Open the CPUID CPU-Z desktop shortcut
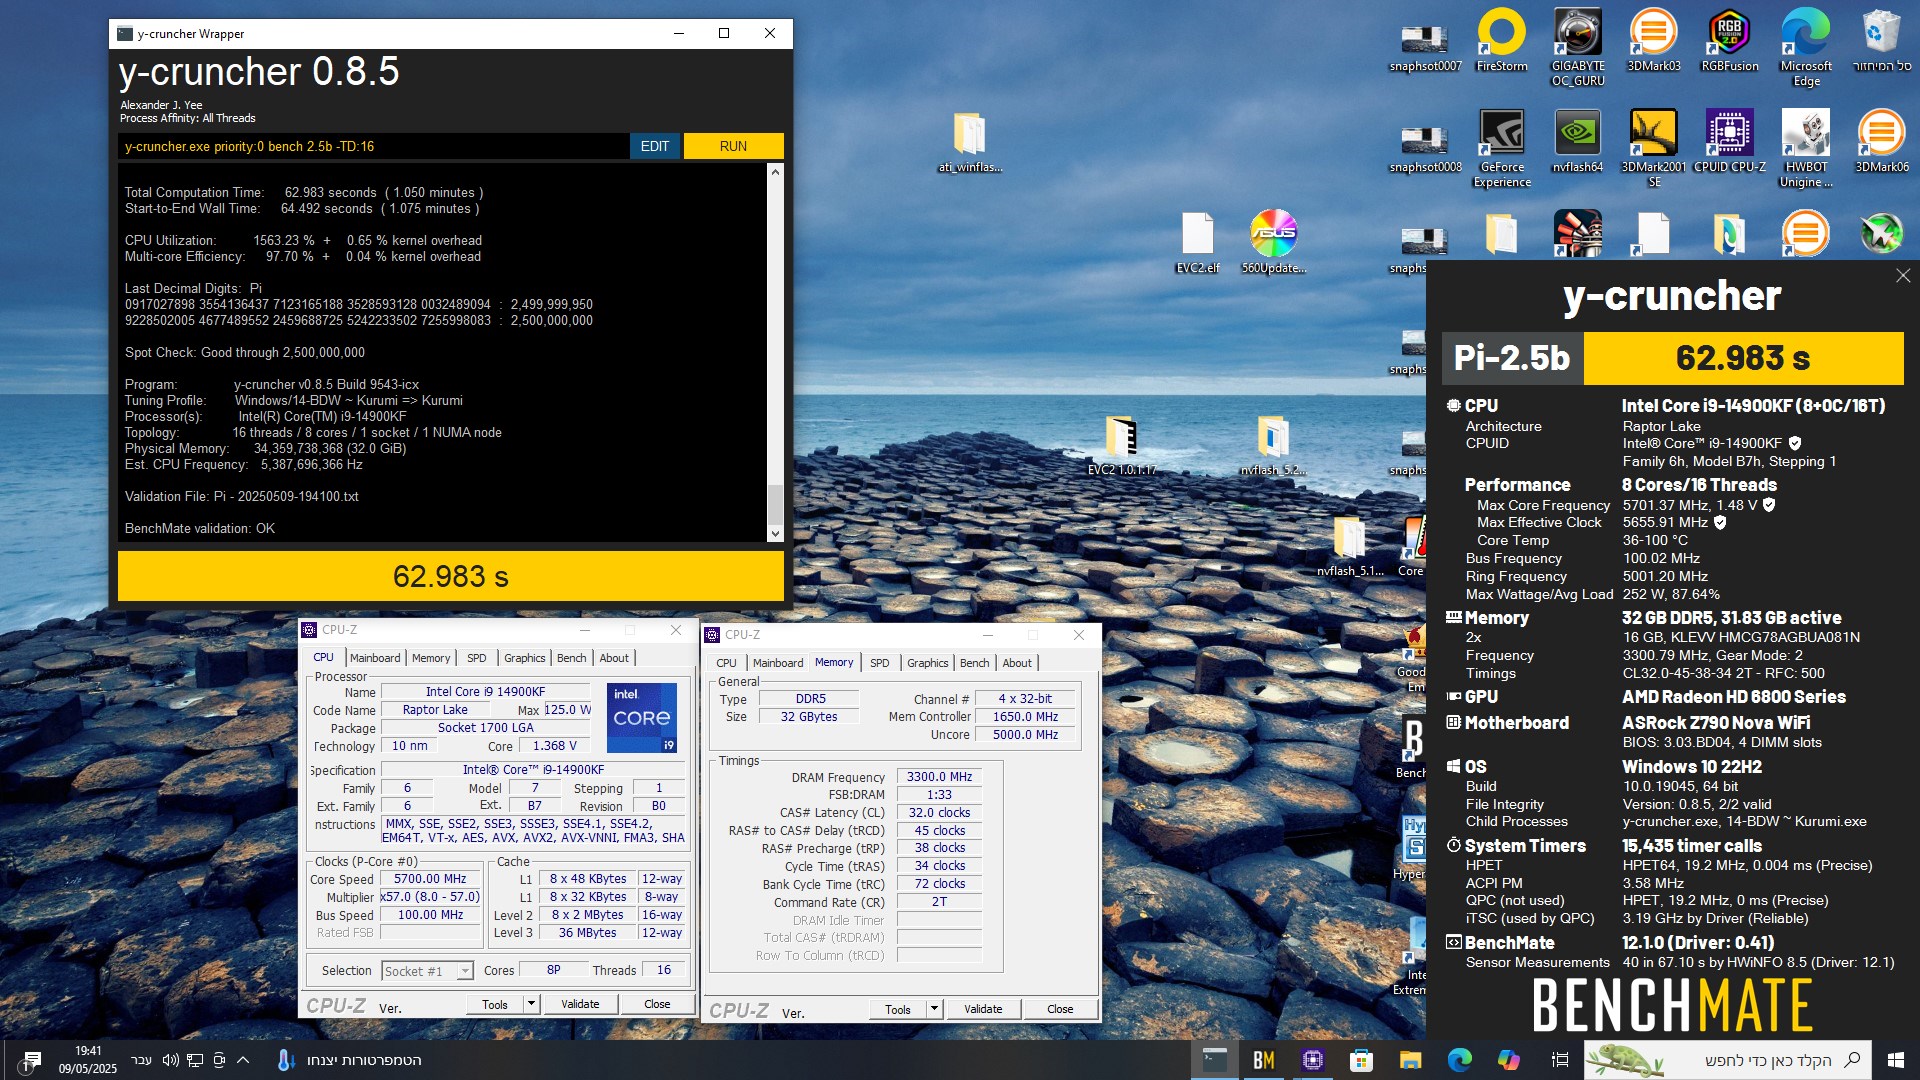Viewport: 1920px width, 1080px height. pos(1729,141)
